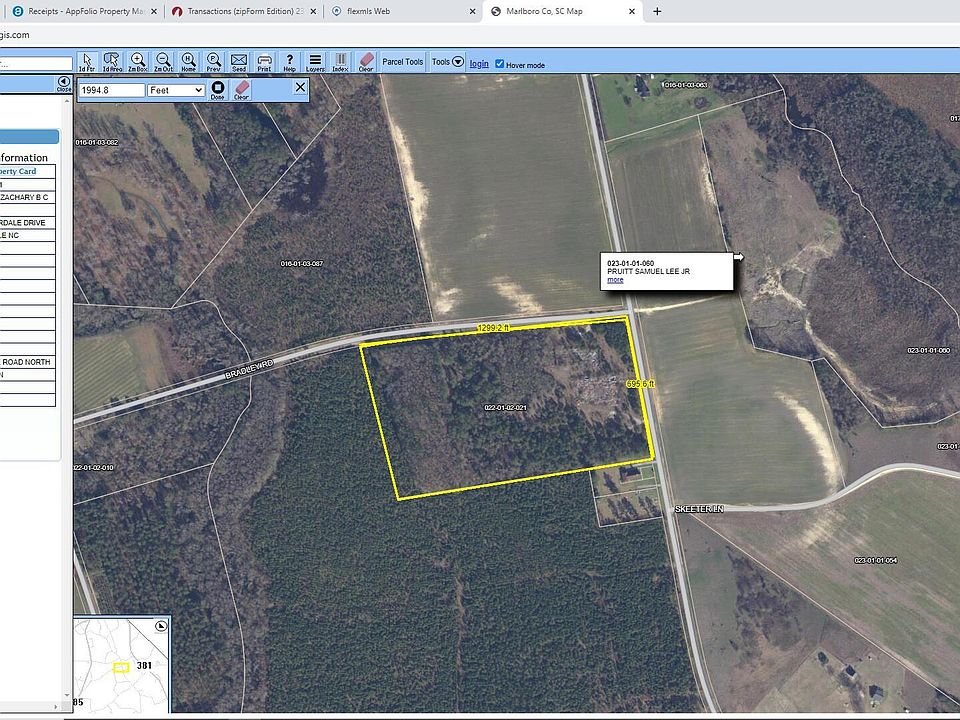Collapse the side panel with Close arrow
Viewport: 960px width, 720px height.
(x=64, y=84)
